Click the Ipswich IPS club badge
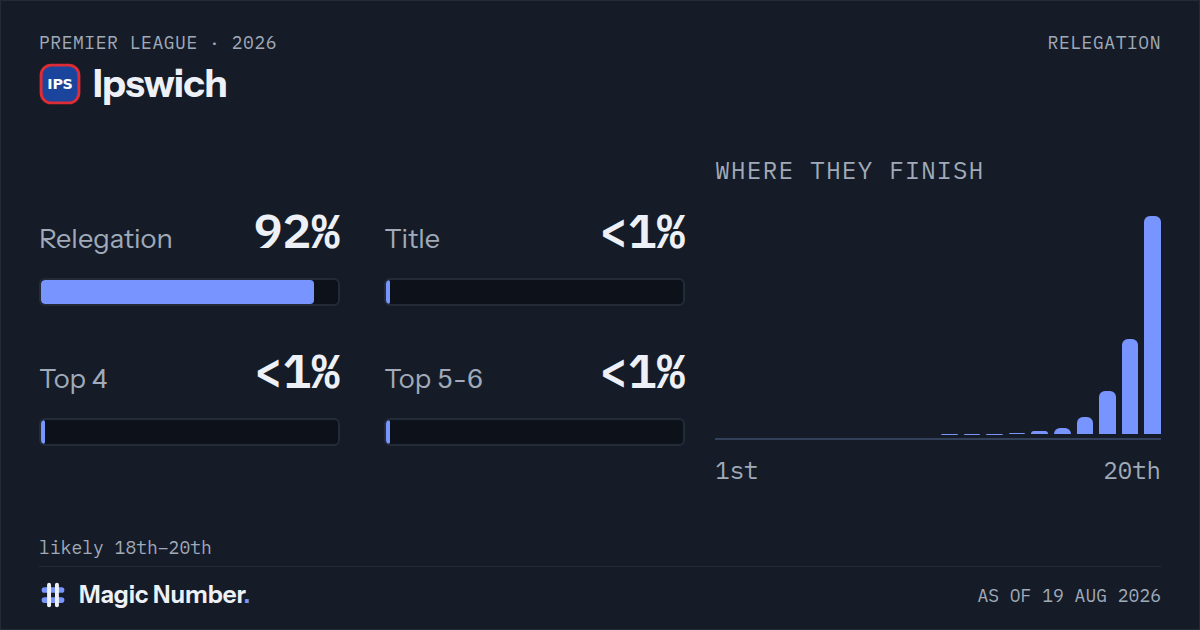Viewport: 1200px width, 630px height. [x=60, y=84]
